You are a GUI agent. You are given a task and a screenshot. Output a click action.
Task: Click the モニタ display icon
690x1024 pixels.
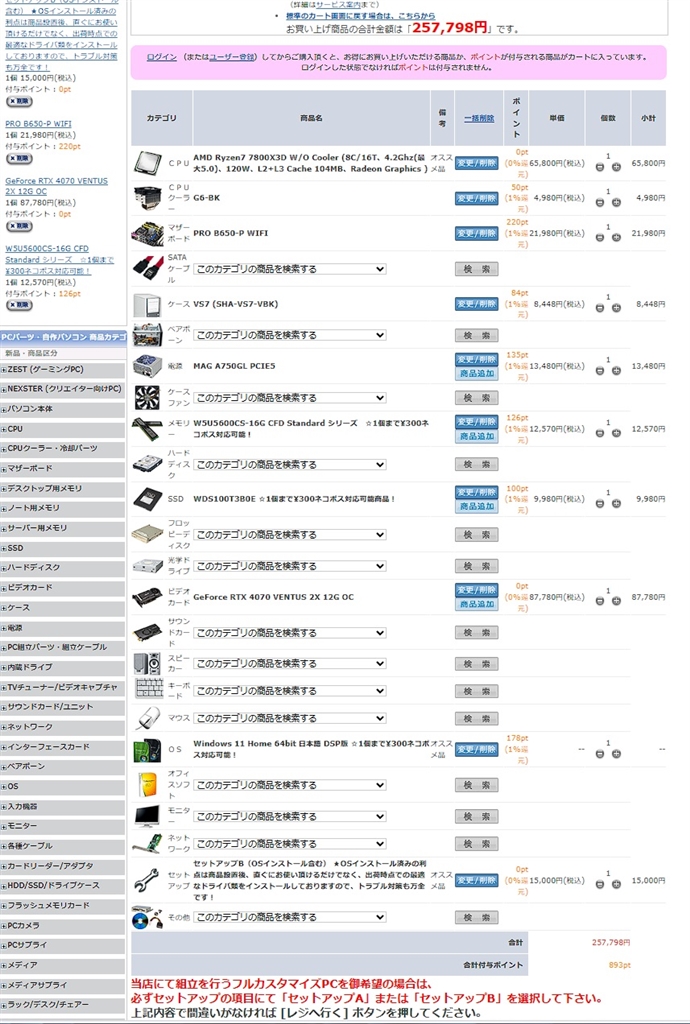148,816
